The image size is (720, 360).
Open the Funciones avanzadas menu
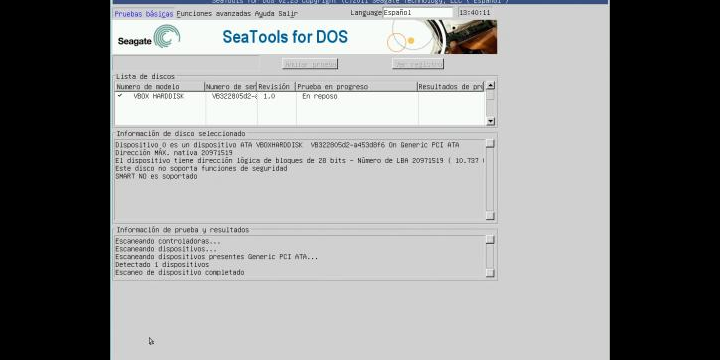click(214, 14)
